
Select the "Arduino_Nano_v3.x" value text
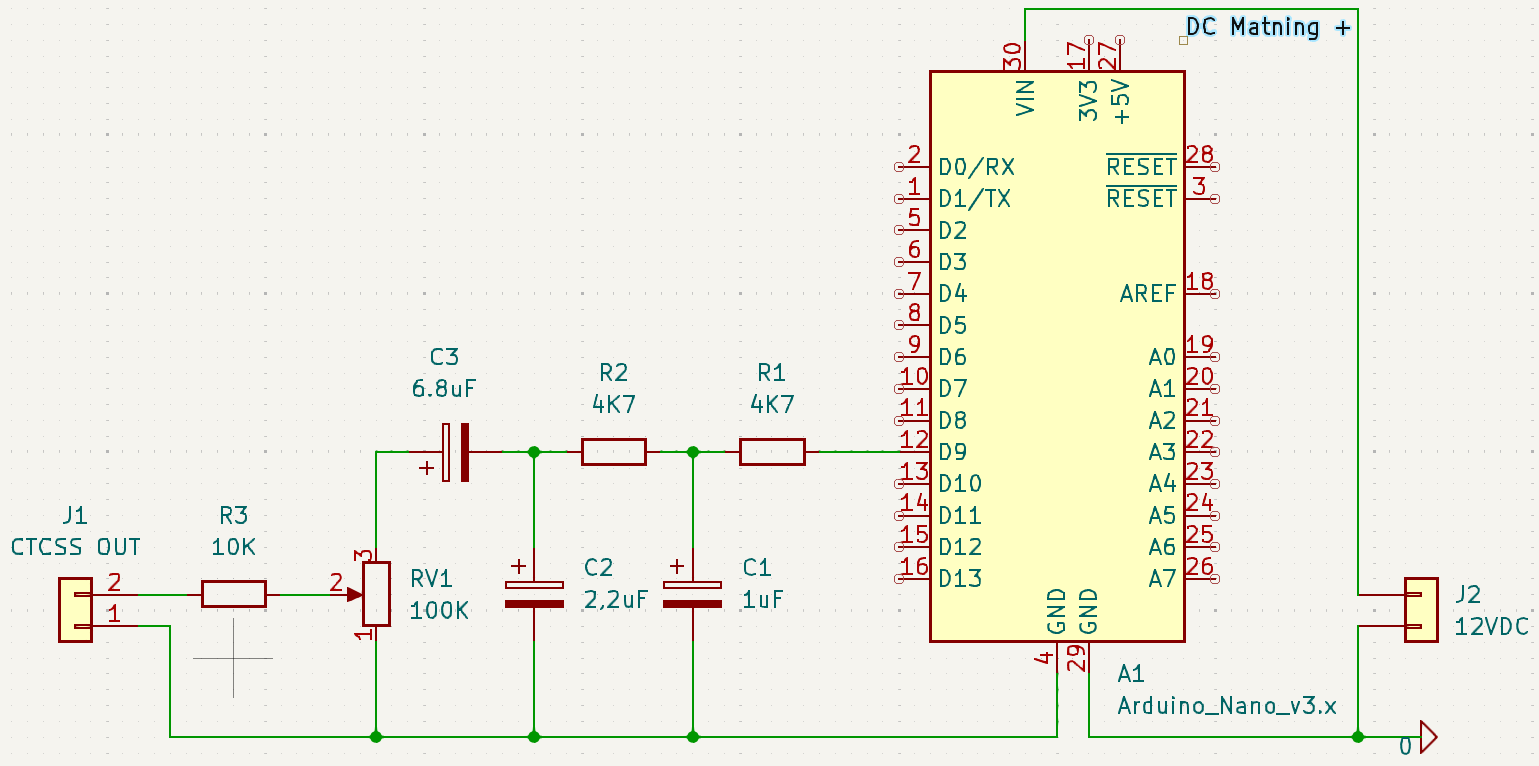(1226, 705)
